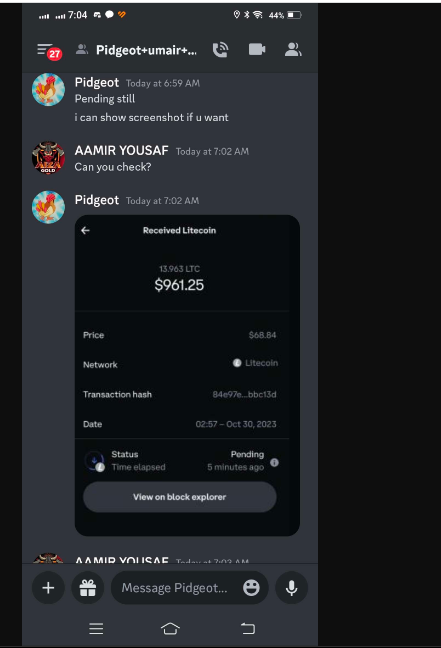This screenshot has height=648, width=441.
Task: Tap the plus attachment button
Action: coord(48,588)
